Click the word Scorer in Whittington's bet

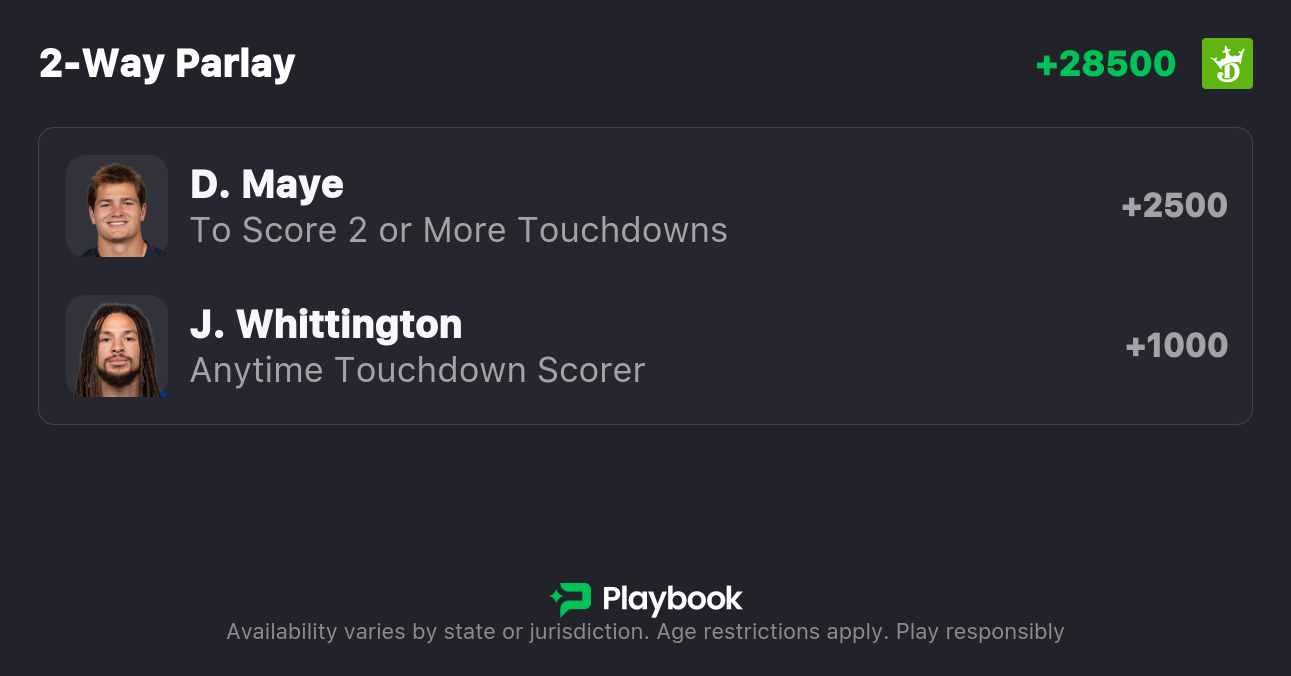591,370
